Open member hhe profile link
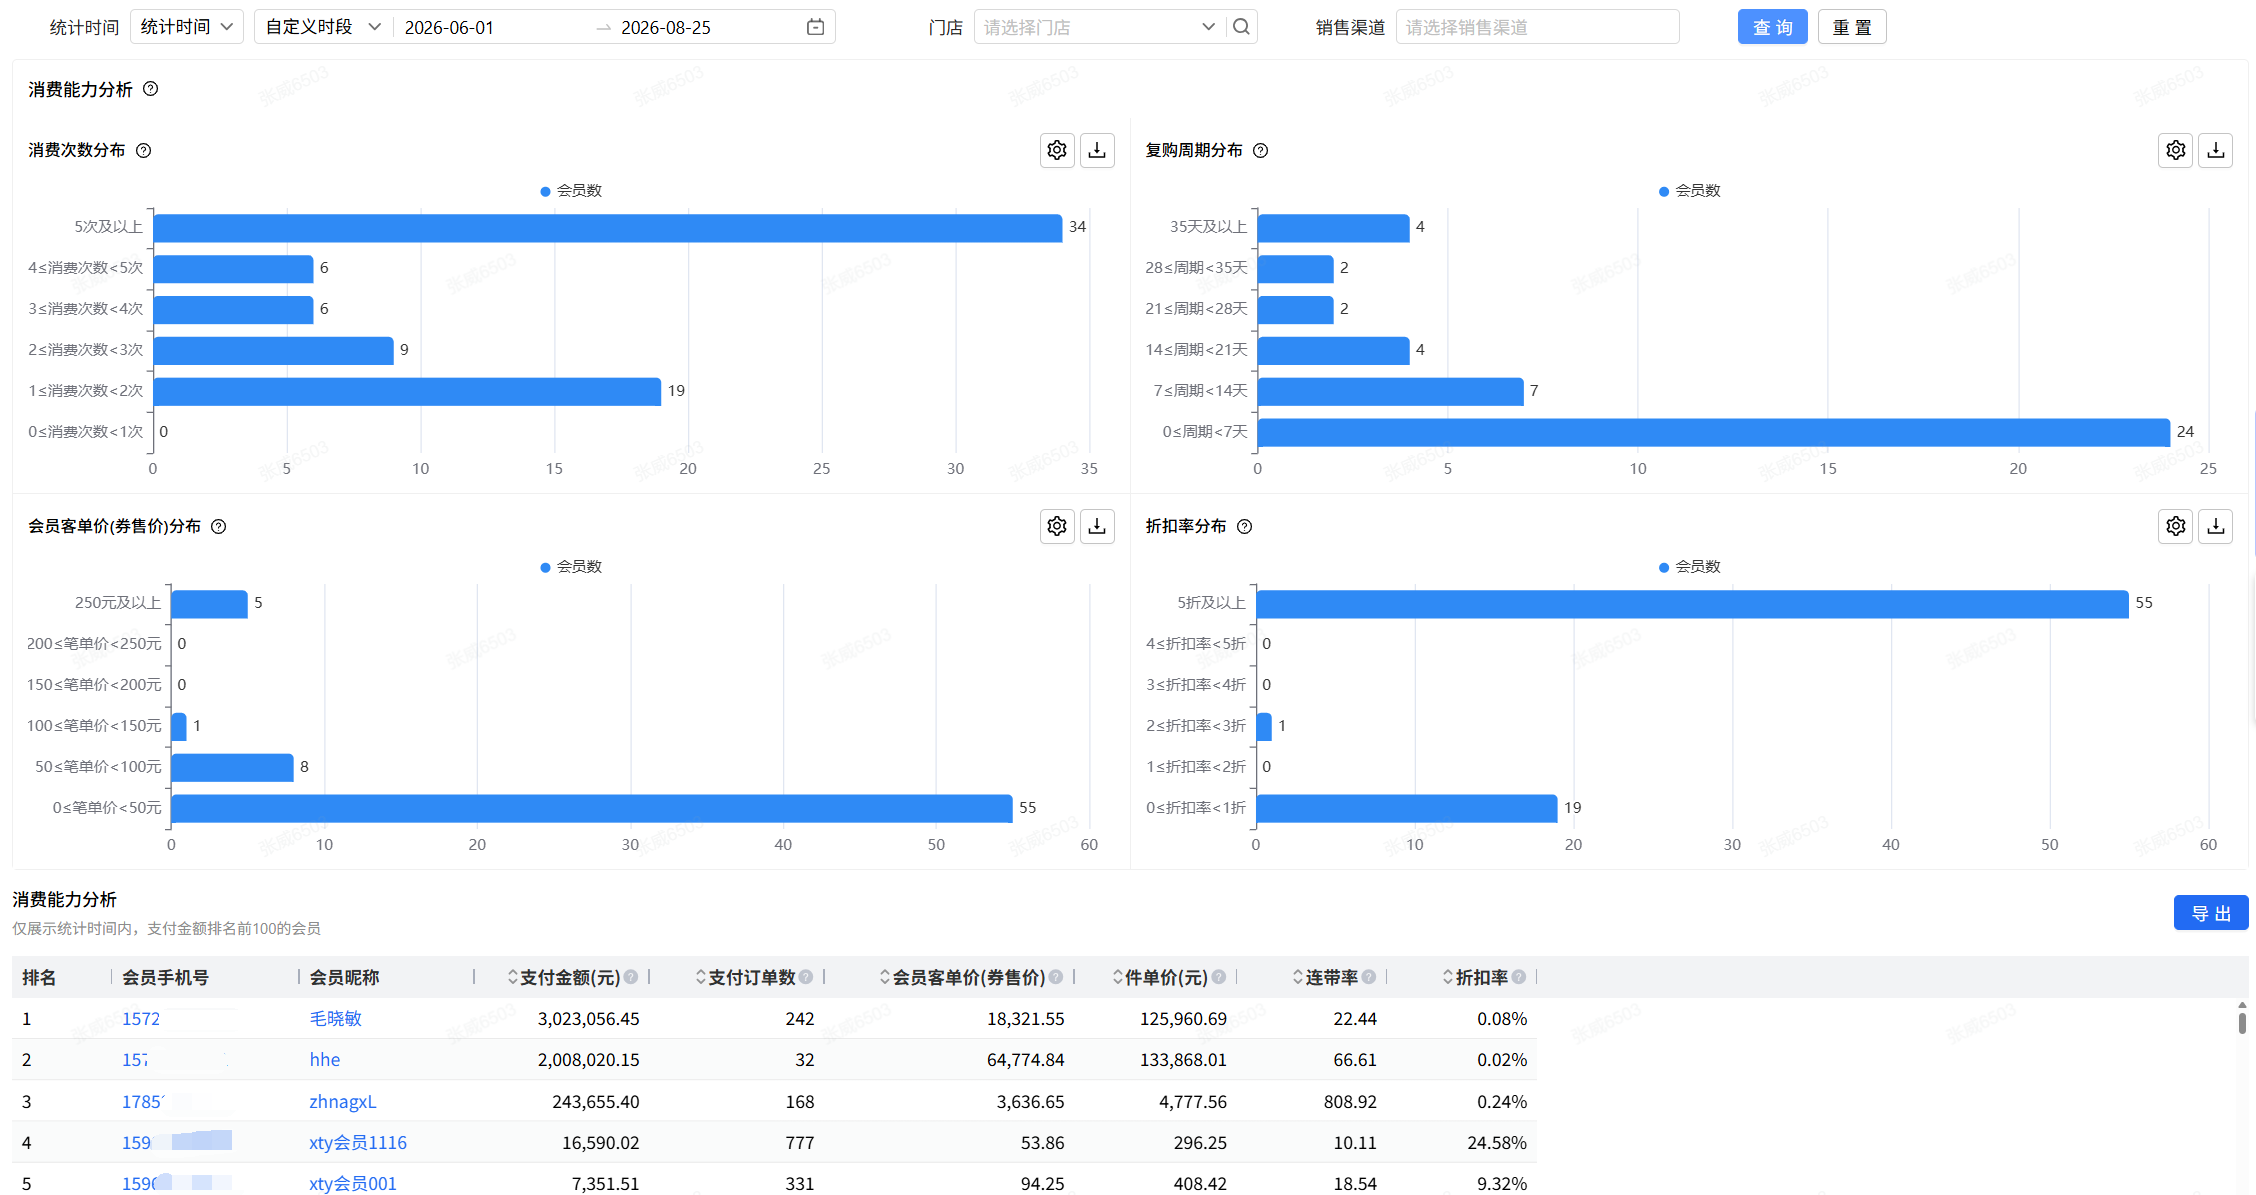This screenshot has height=1195, width=2256. point(325,1059)
